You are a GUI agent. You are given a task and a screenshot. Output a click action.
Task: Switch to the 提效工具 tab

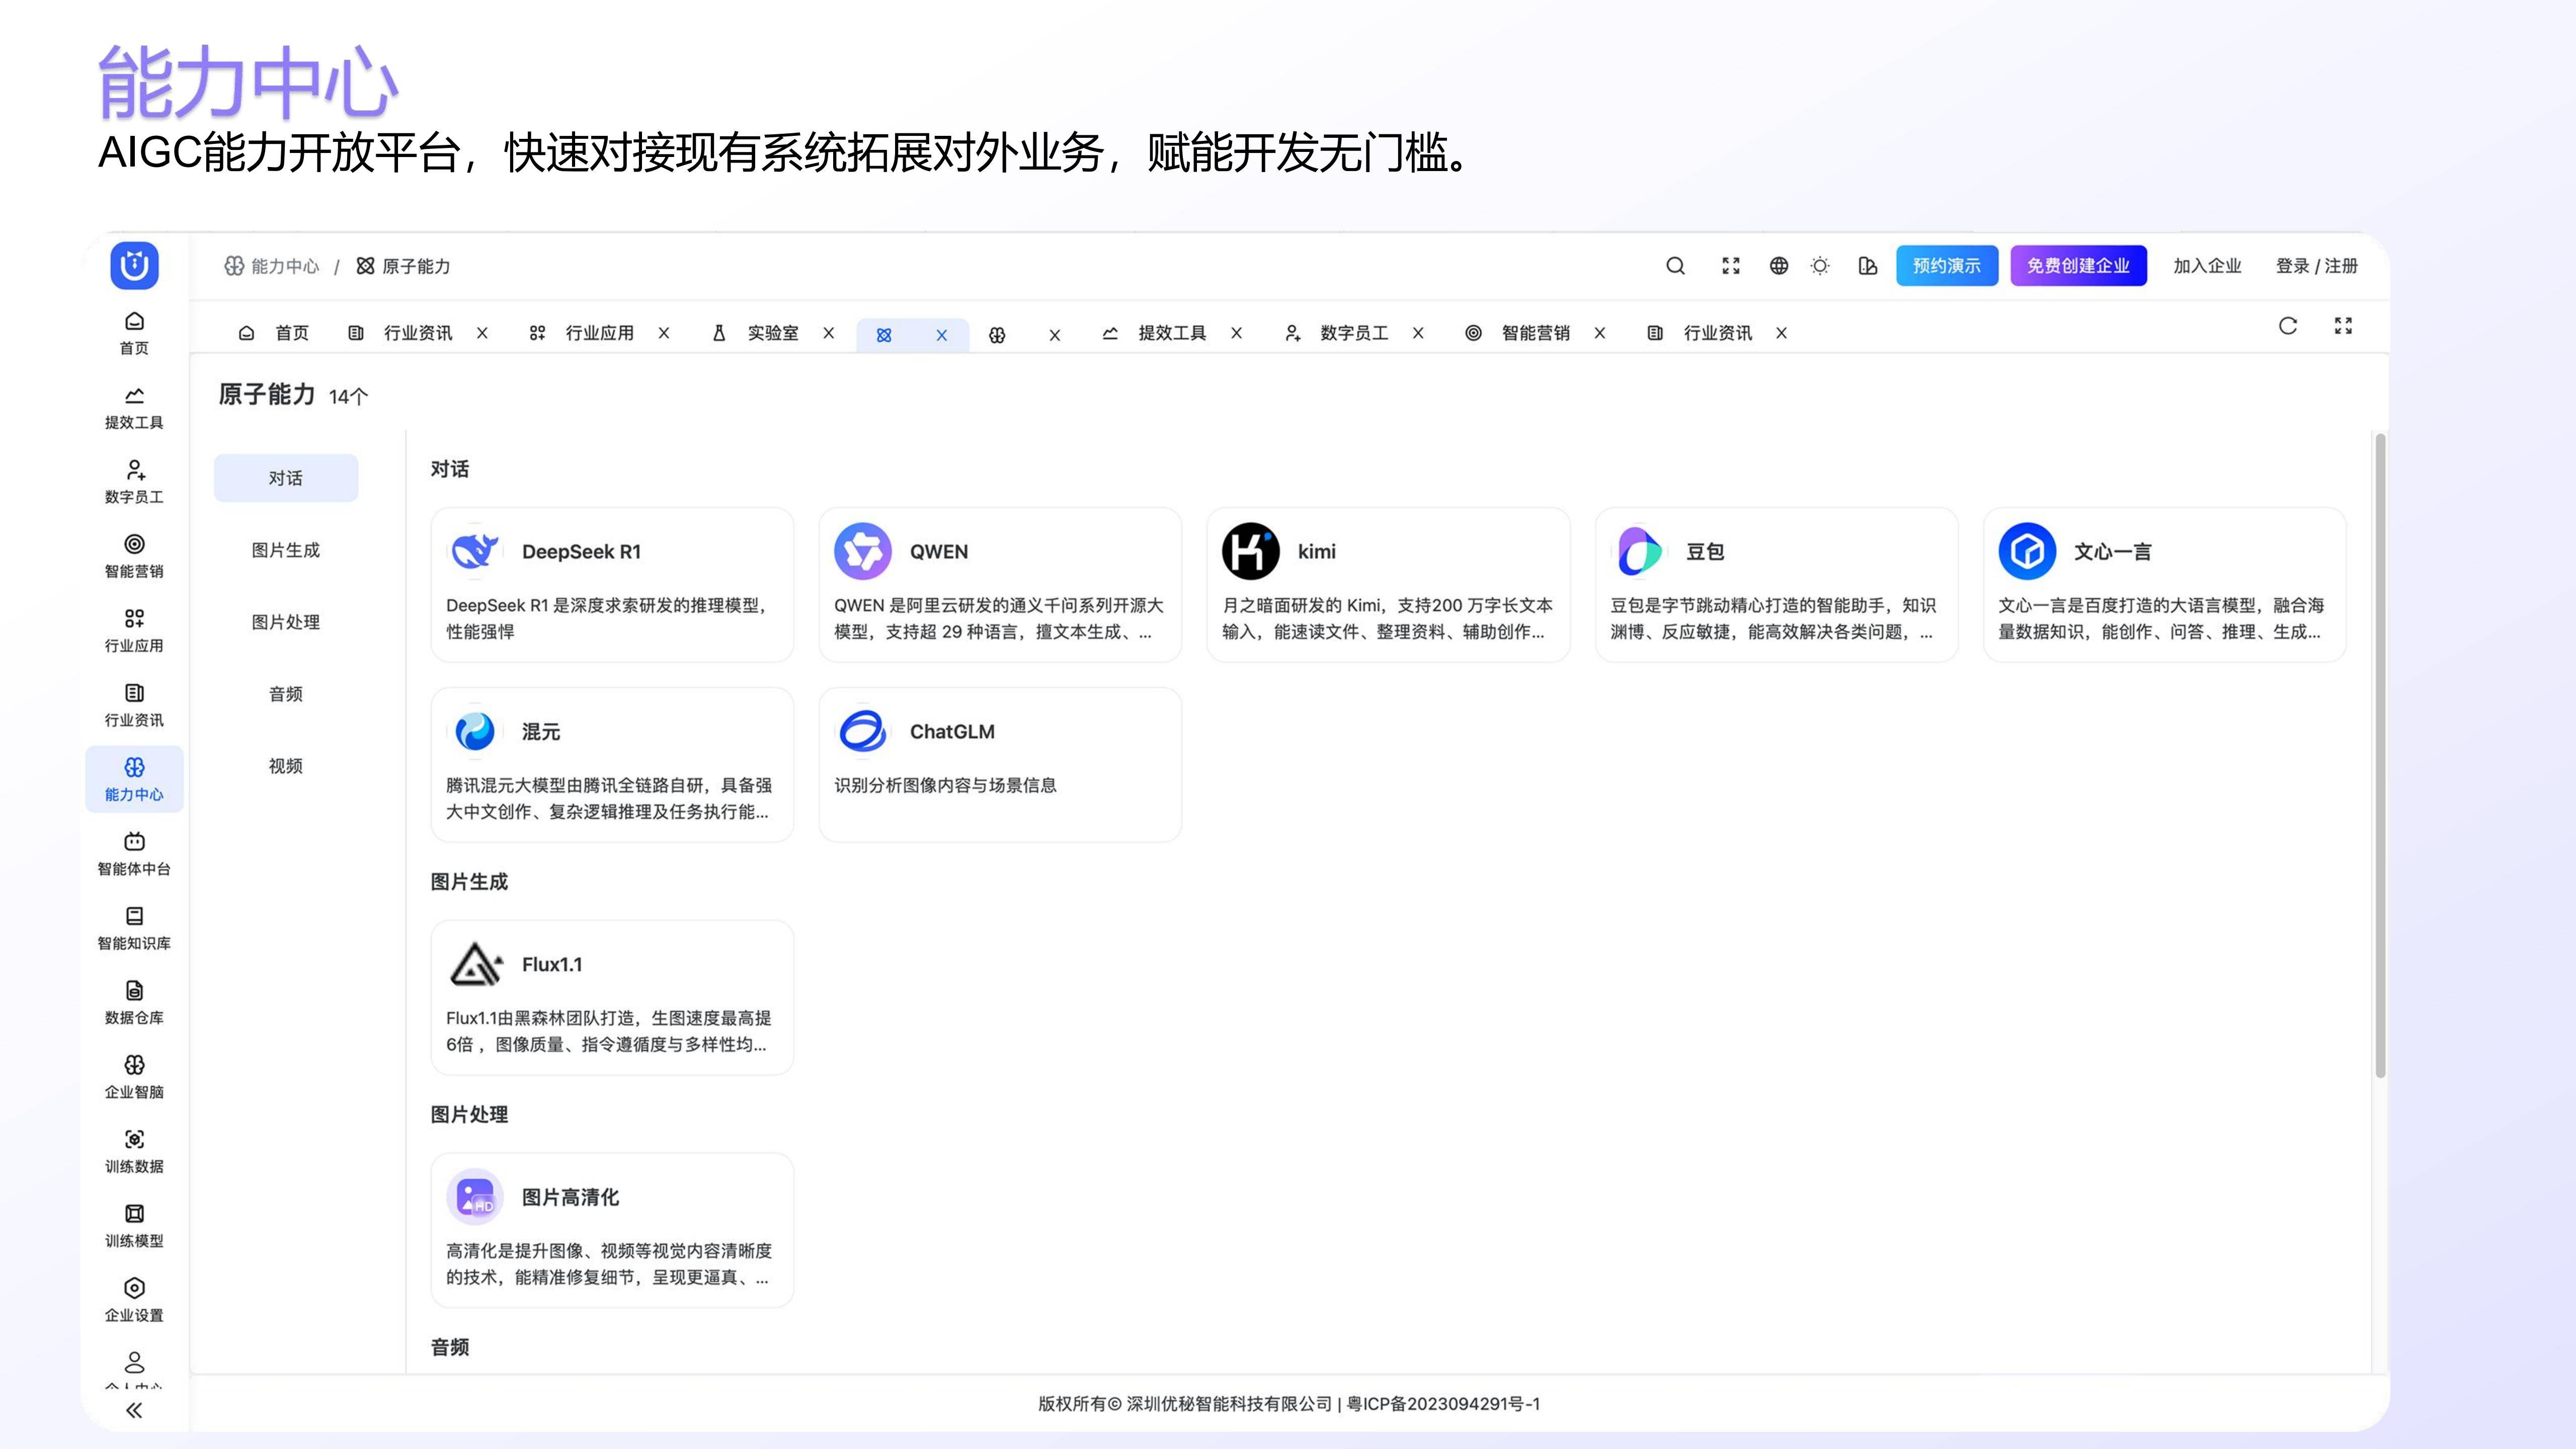coord(1171,333)
